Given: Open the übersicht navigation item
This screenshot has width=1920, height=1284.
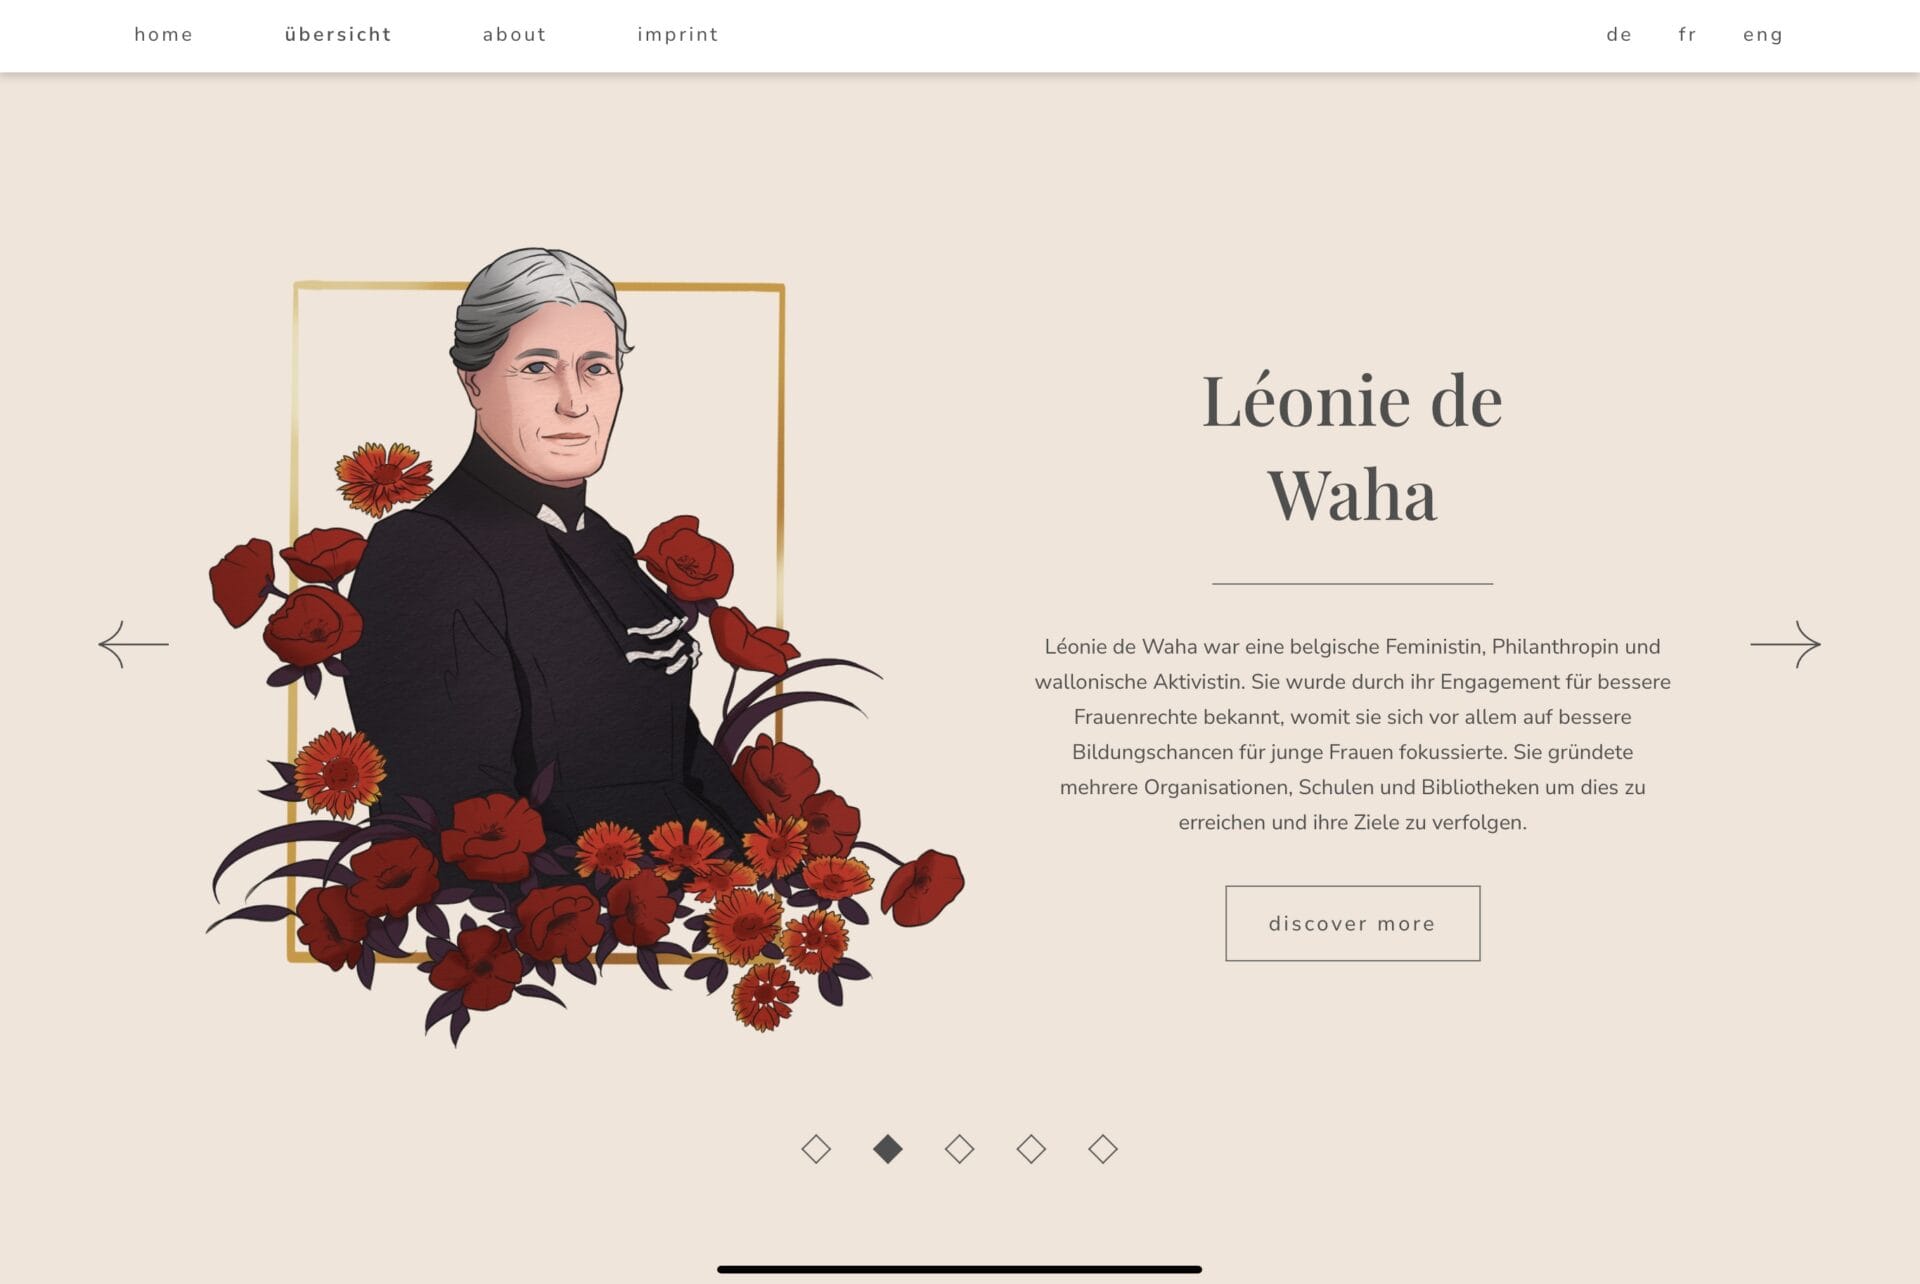Looking at the screenshot, I should click(338, 35).
